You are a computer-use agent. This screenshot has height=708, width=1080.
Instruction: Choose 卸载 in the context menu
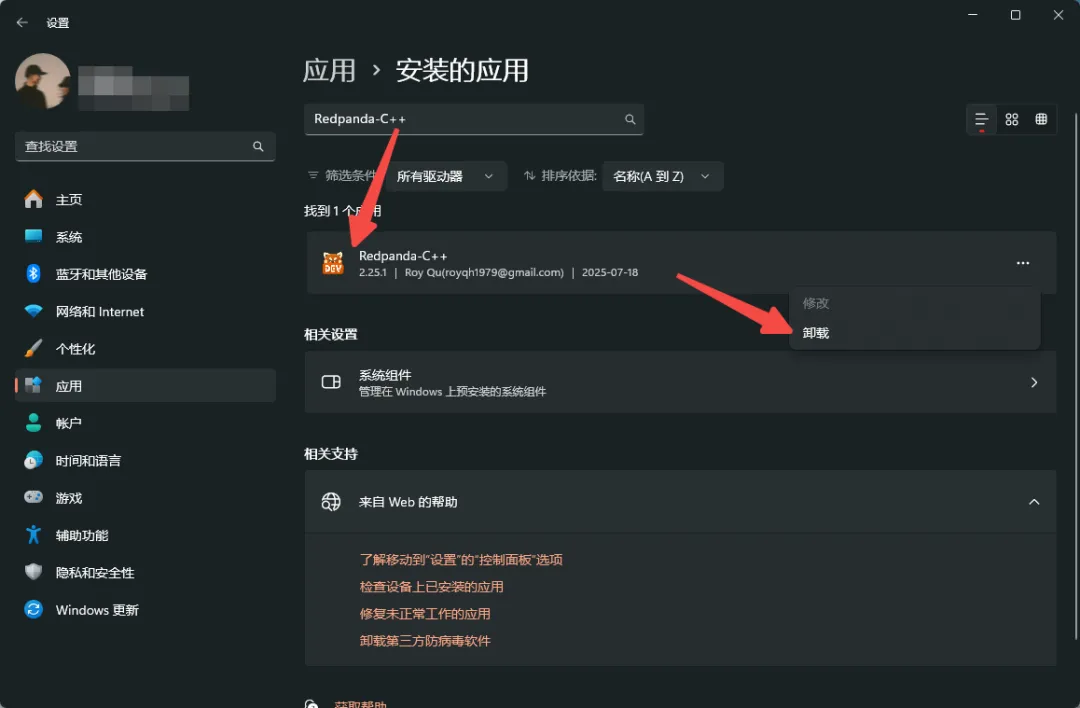point(915,333)
